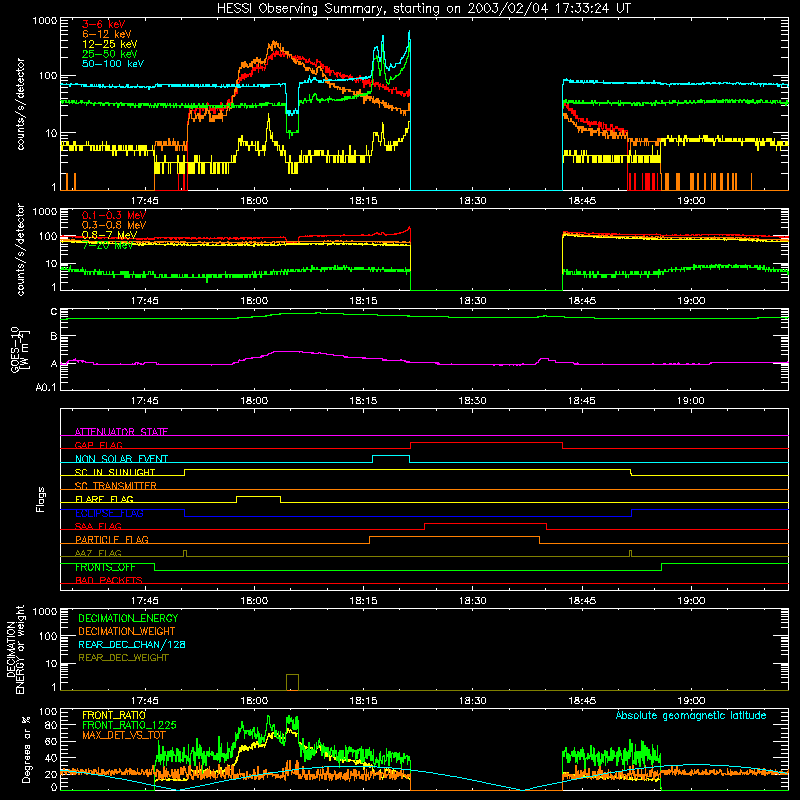Click the raised GAP_FLAG step segment

pos(486,442)
